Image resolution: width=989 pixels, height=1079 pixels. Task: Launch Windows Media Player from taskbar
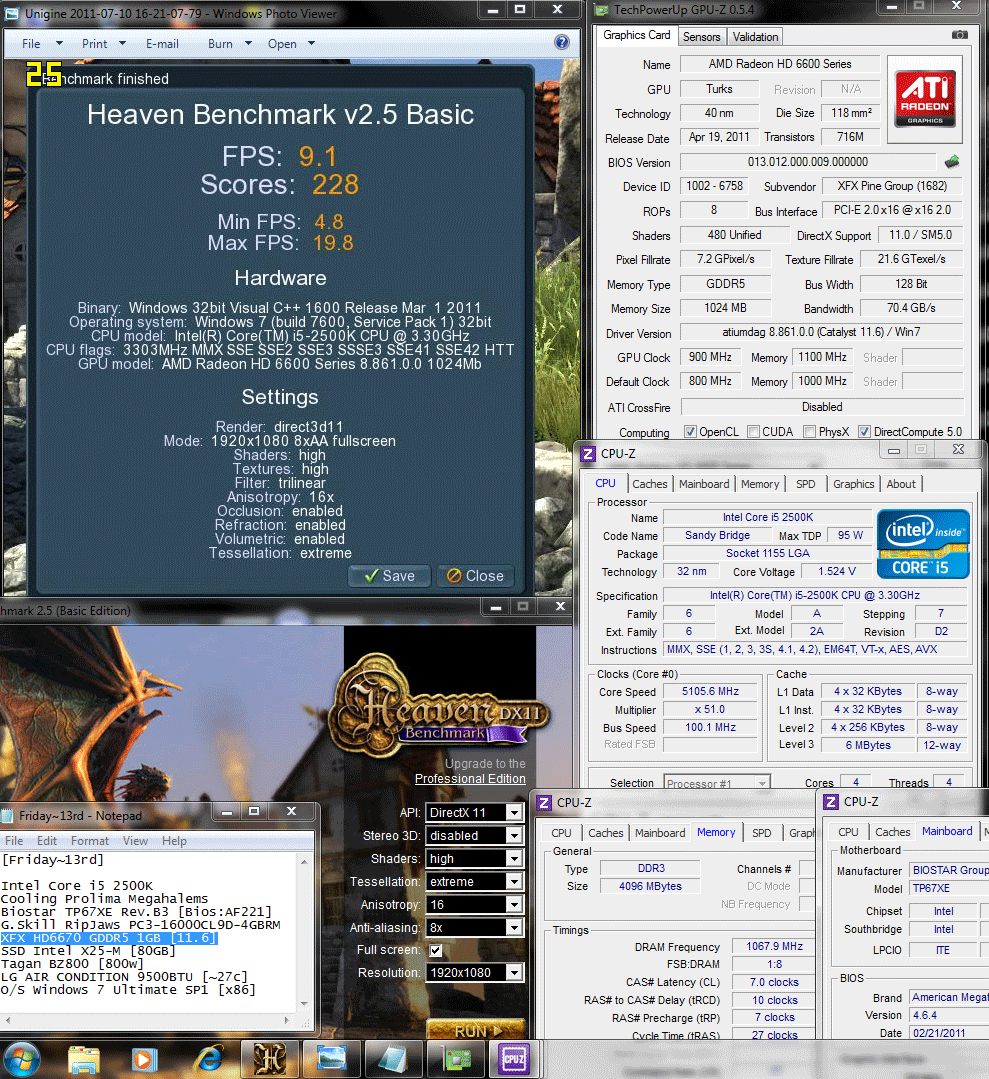pyautogui.click(x=144, y=1060)
